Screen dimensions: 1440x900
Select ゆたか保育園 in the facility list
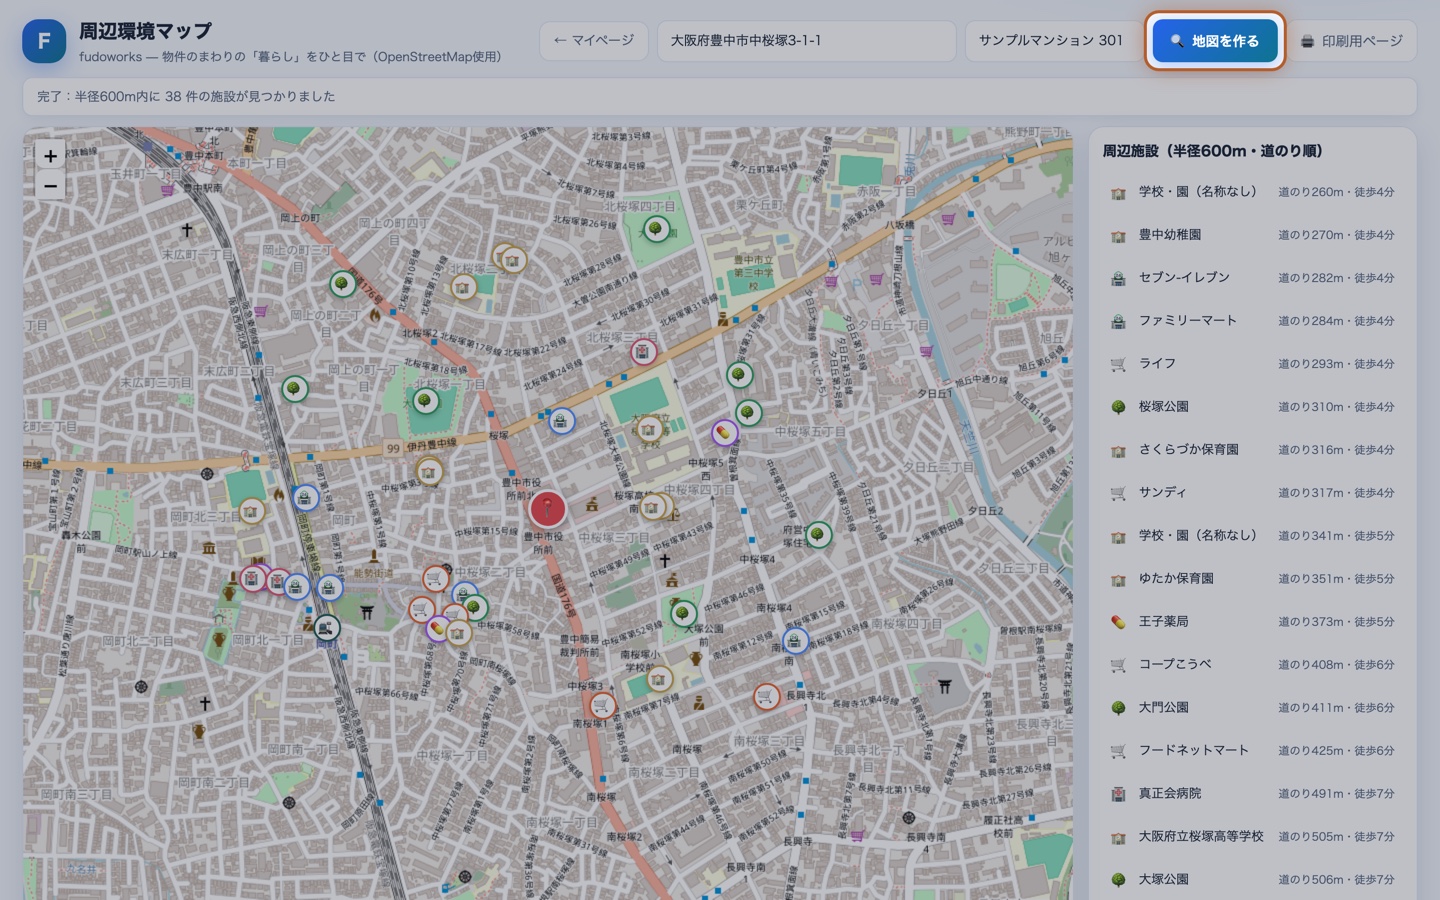pos(1252,579)
